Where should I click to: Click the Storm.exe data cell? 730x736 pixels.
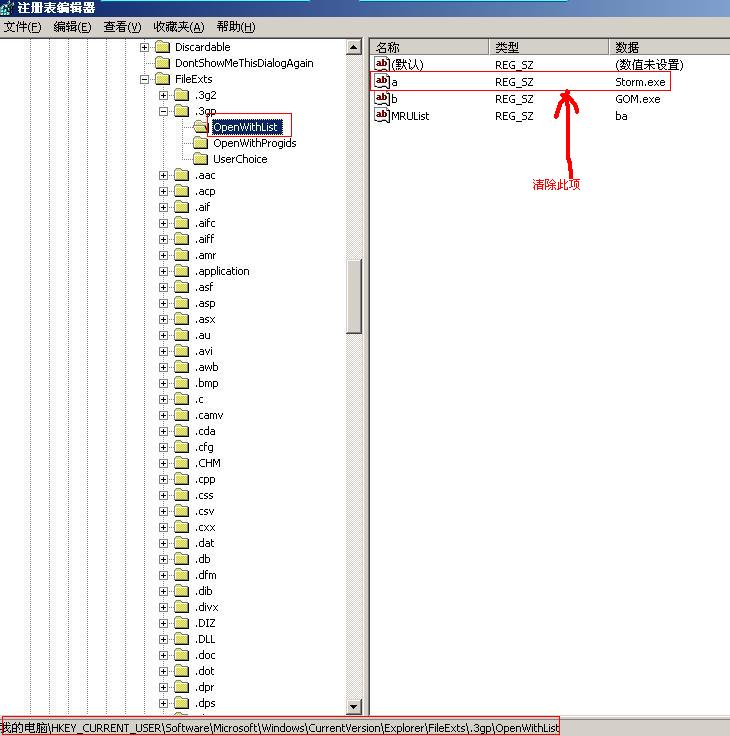click(x=640, y=82)
